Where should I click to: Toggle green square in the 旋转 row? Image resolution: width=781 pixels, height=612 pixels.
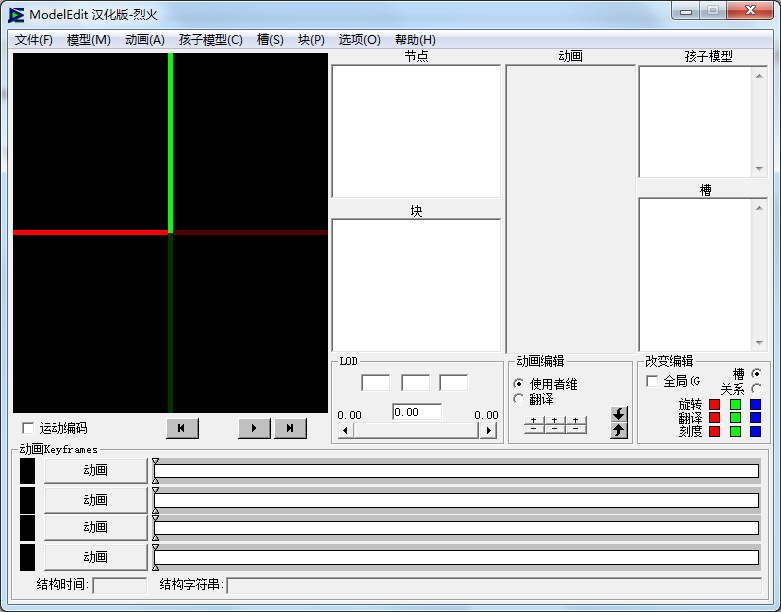[735, 404]
